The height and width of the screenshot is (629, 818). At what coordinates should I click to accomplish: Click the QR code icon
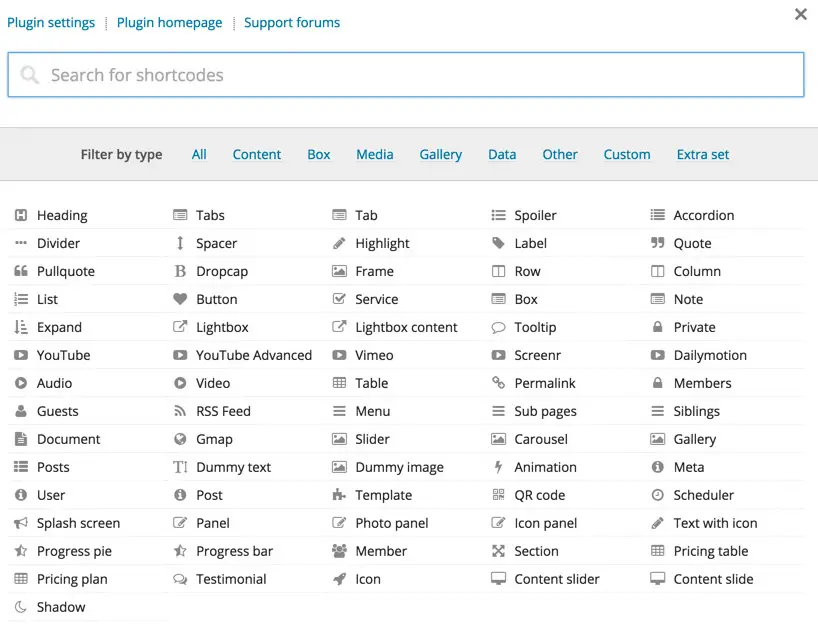(498, 495)
